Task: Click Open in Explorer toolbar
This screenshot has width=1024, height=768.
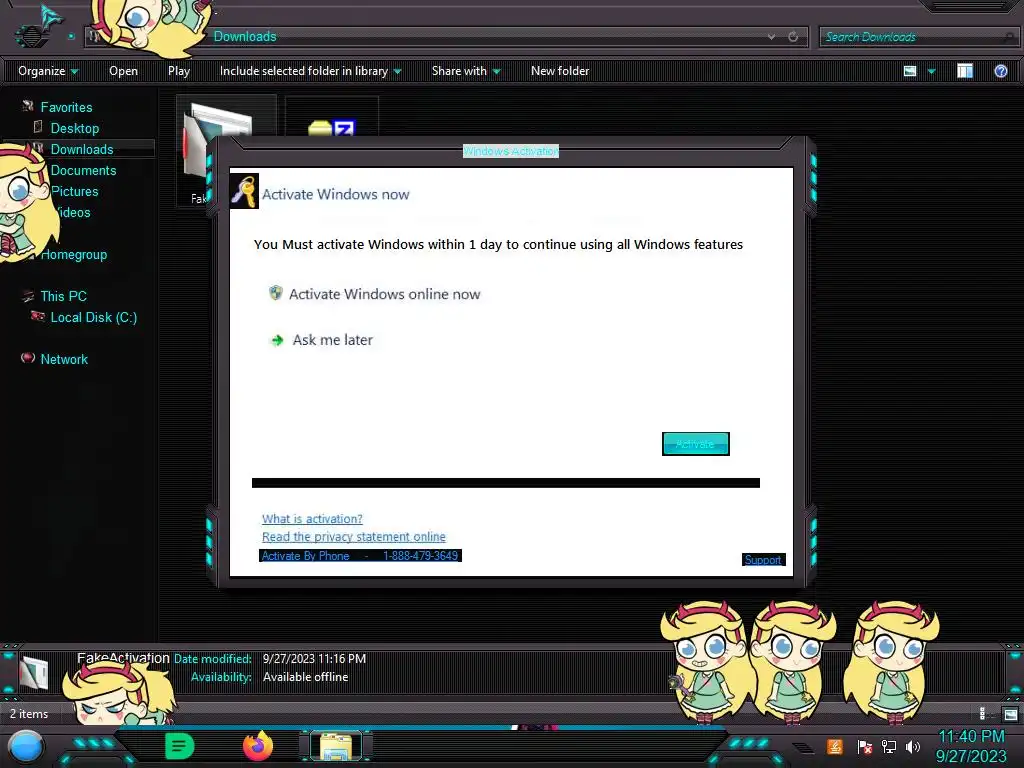Action: point(123,71)
